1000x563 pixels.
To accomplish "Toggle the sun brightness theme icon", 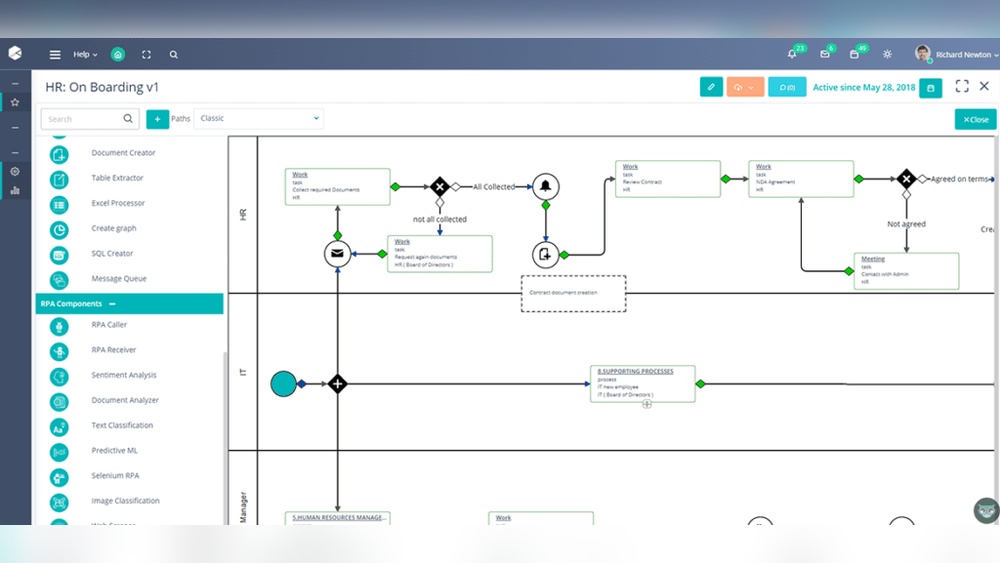I will pyautogui.click(x=887, y=54).
